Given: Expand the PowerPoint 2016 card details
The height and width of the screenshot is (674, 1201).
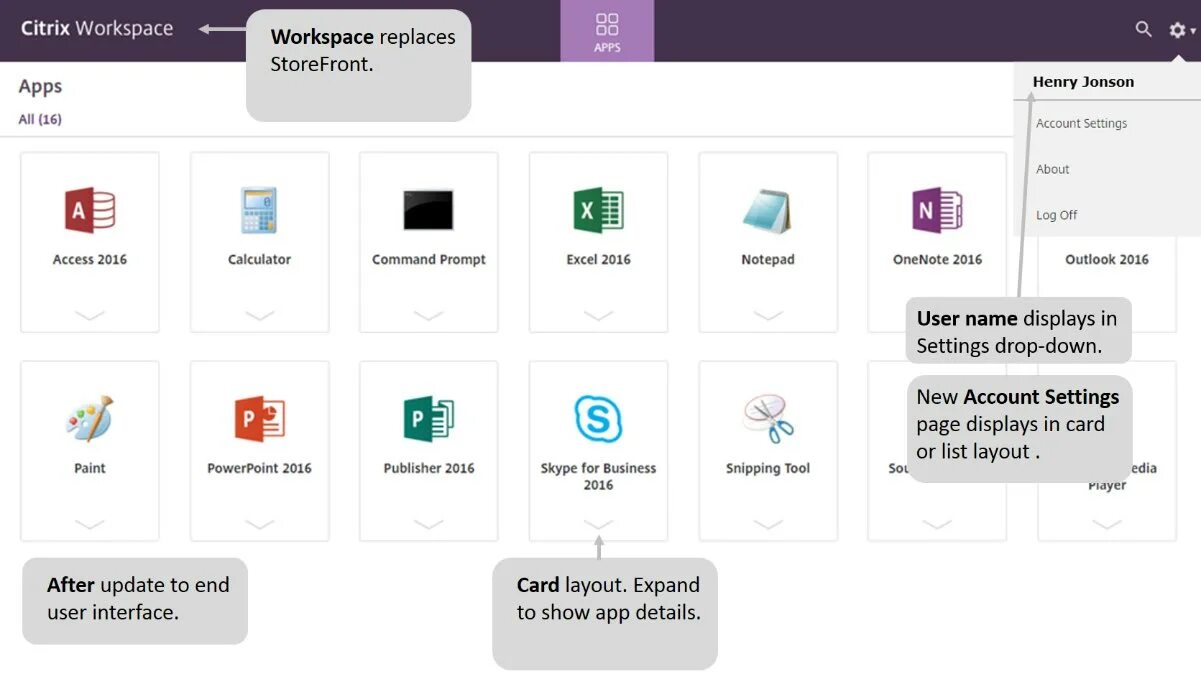Looking at the screenshot, I should [259, 524].
